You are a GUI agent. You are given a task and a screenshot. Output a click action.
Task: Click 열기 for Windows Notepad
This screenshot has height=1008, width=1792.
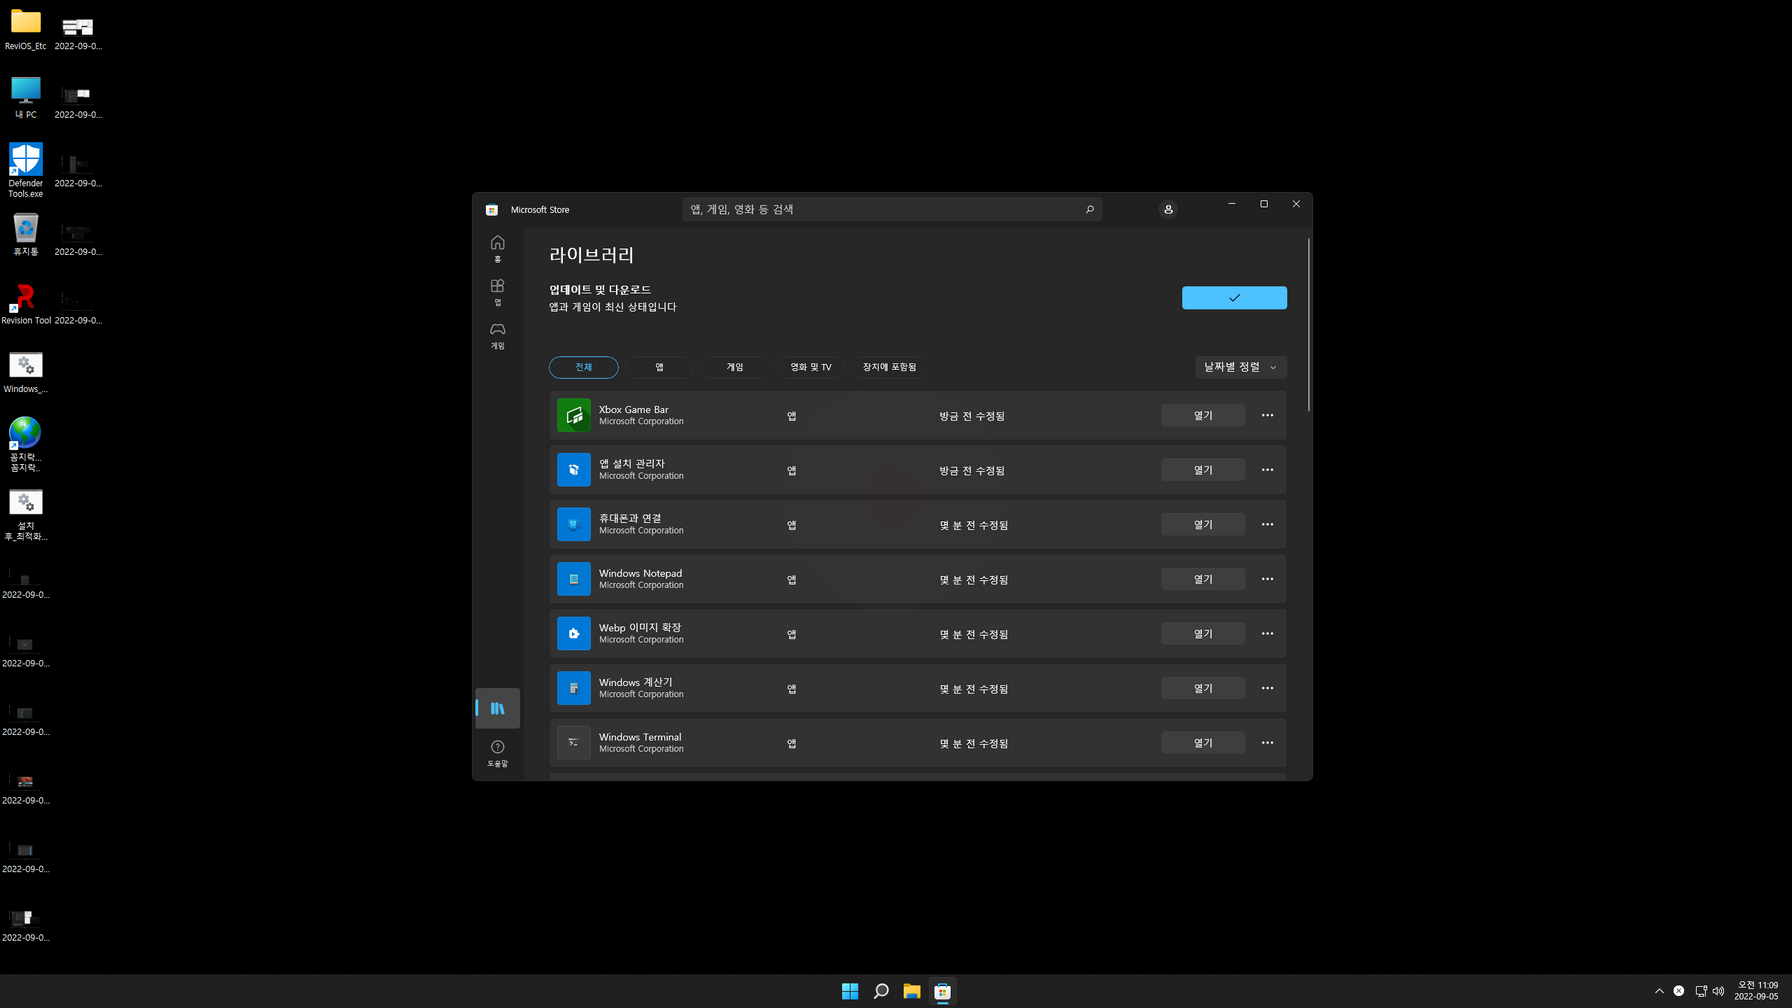coord(1203,579)
